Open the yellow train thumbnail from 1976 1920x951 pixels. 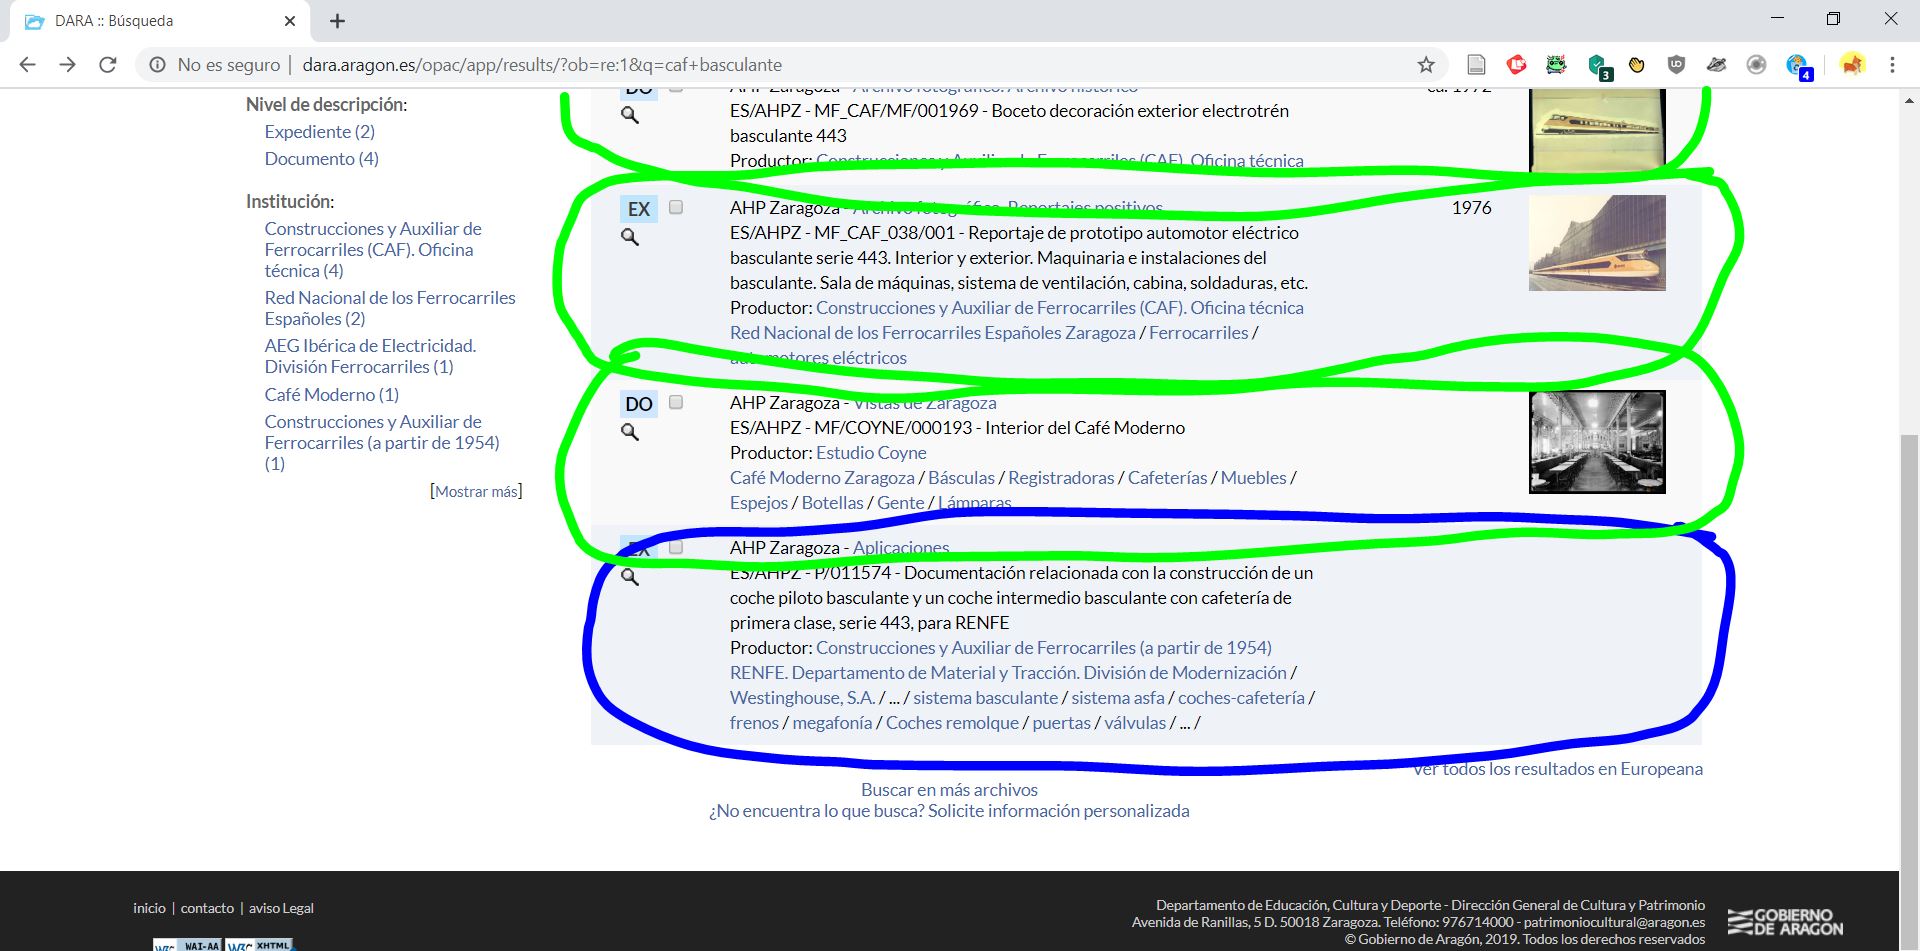click(x=1597, y=243)
